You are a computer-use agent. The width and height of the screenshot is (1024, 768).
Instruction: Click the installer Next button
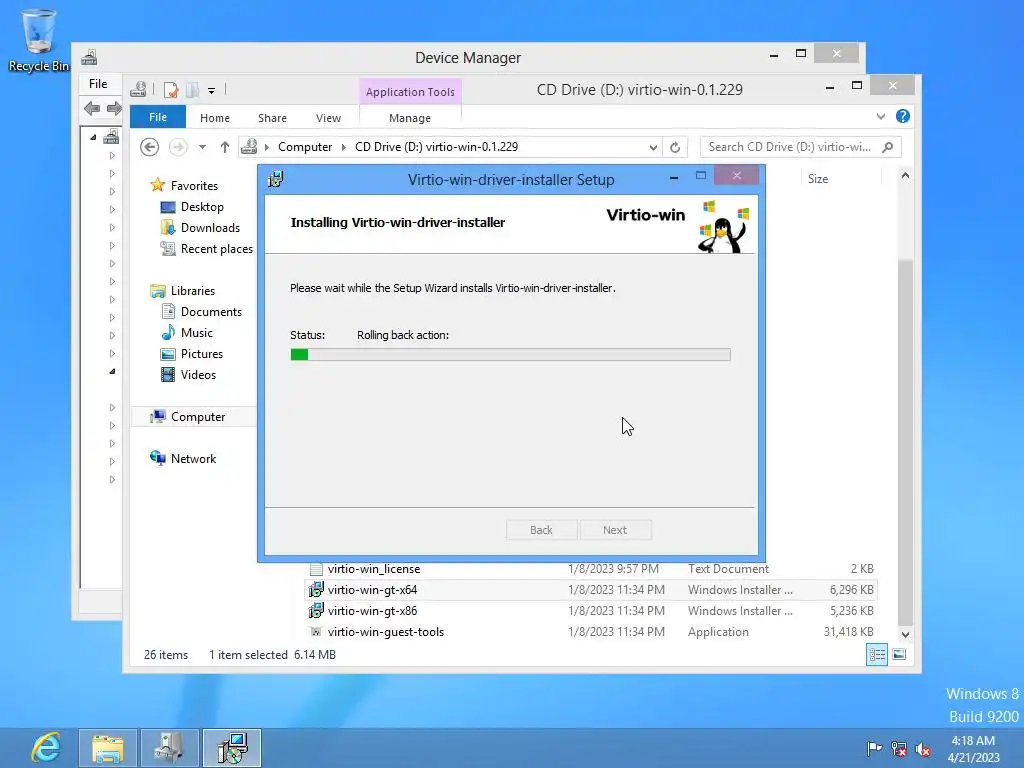(615, 530)
